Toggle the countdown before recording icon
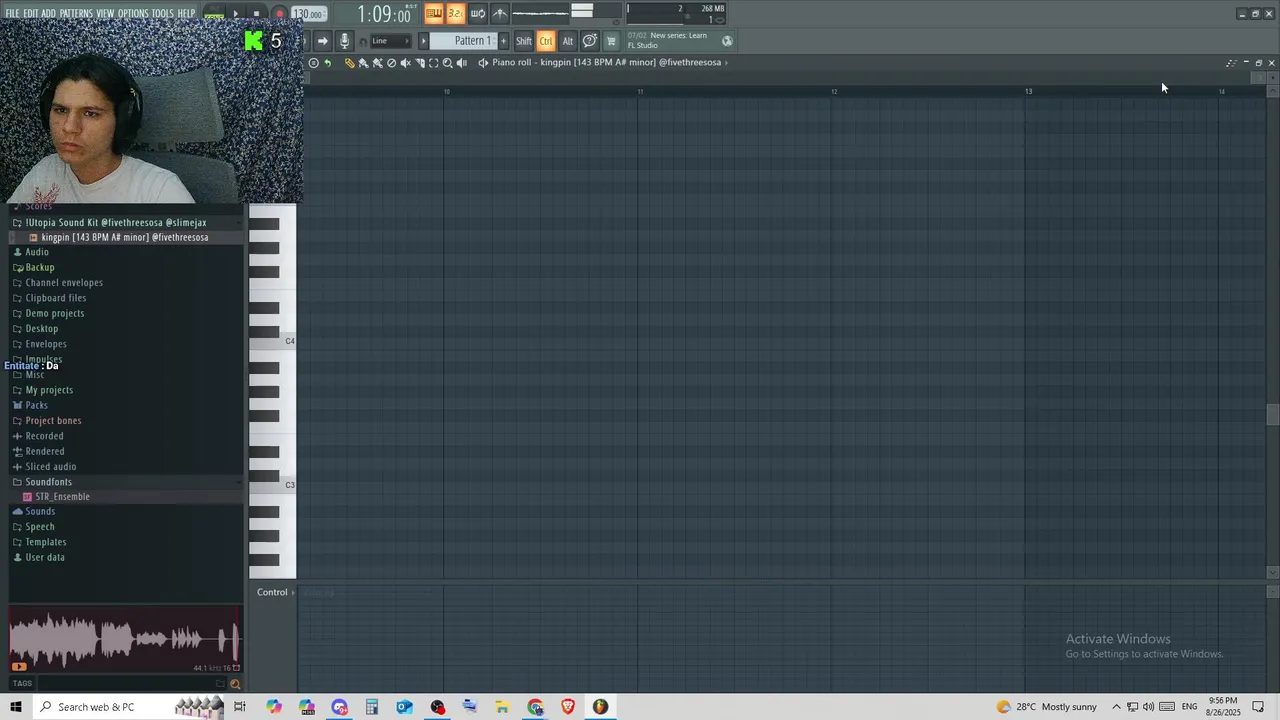1280x720 pixels. (x=456, y=13)
